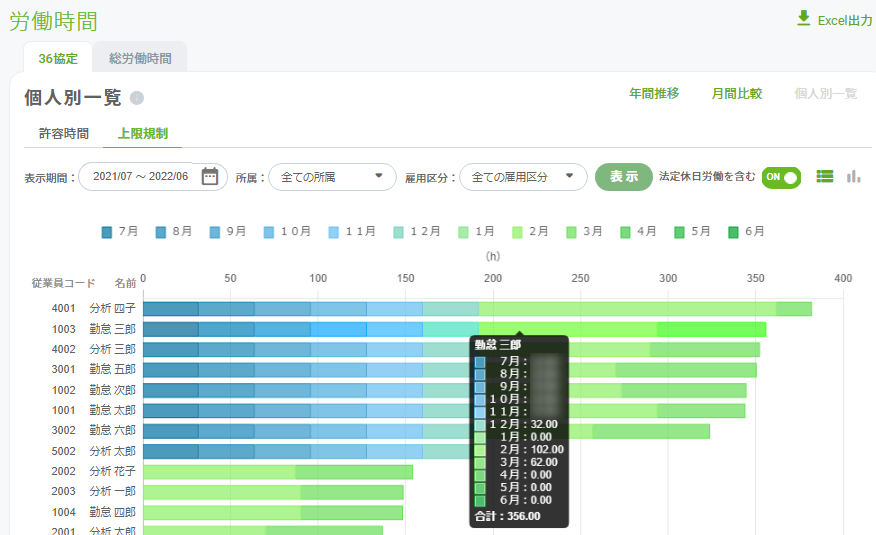This screenshot has height=535, width=876.
Task: Click tooltip total 合計: 356.00
Action: [x=508, y=517]
